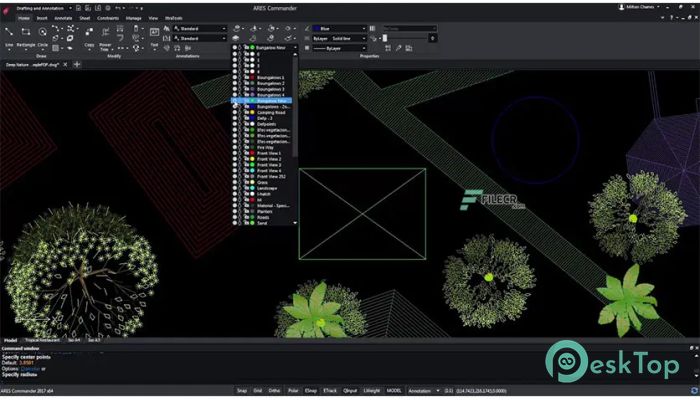
Task: Select the Roads layer in list
Action: pos(263,217)
